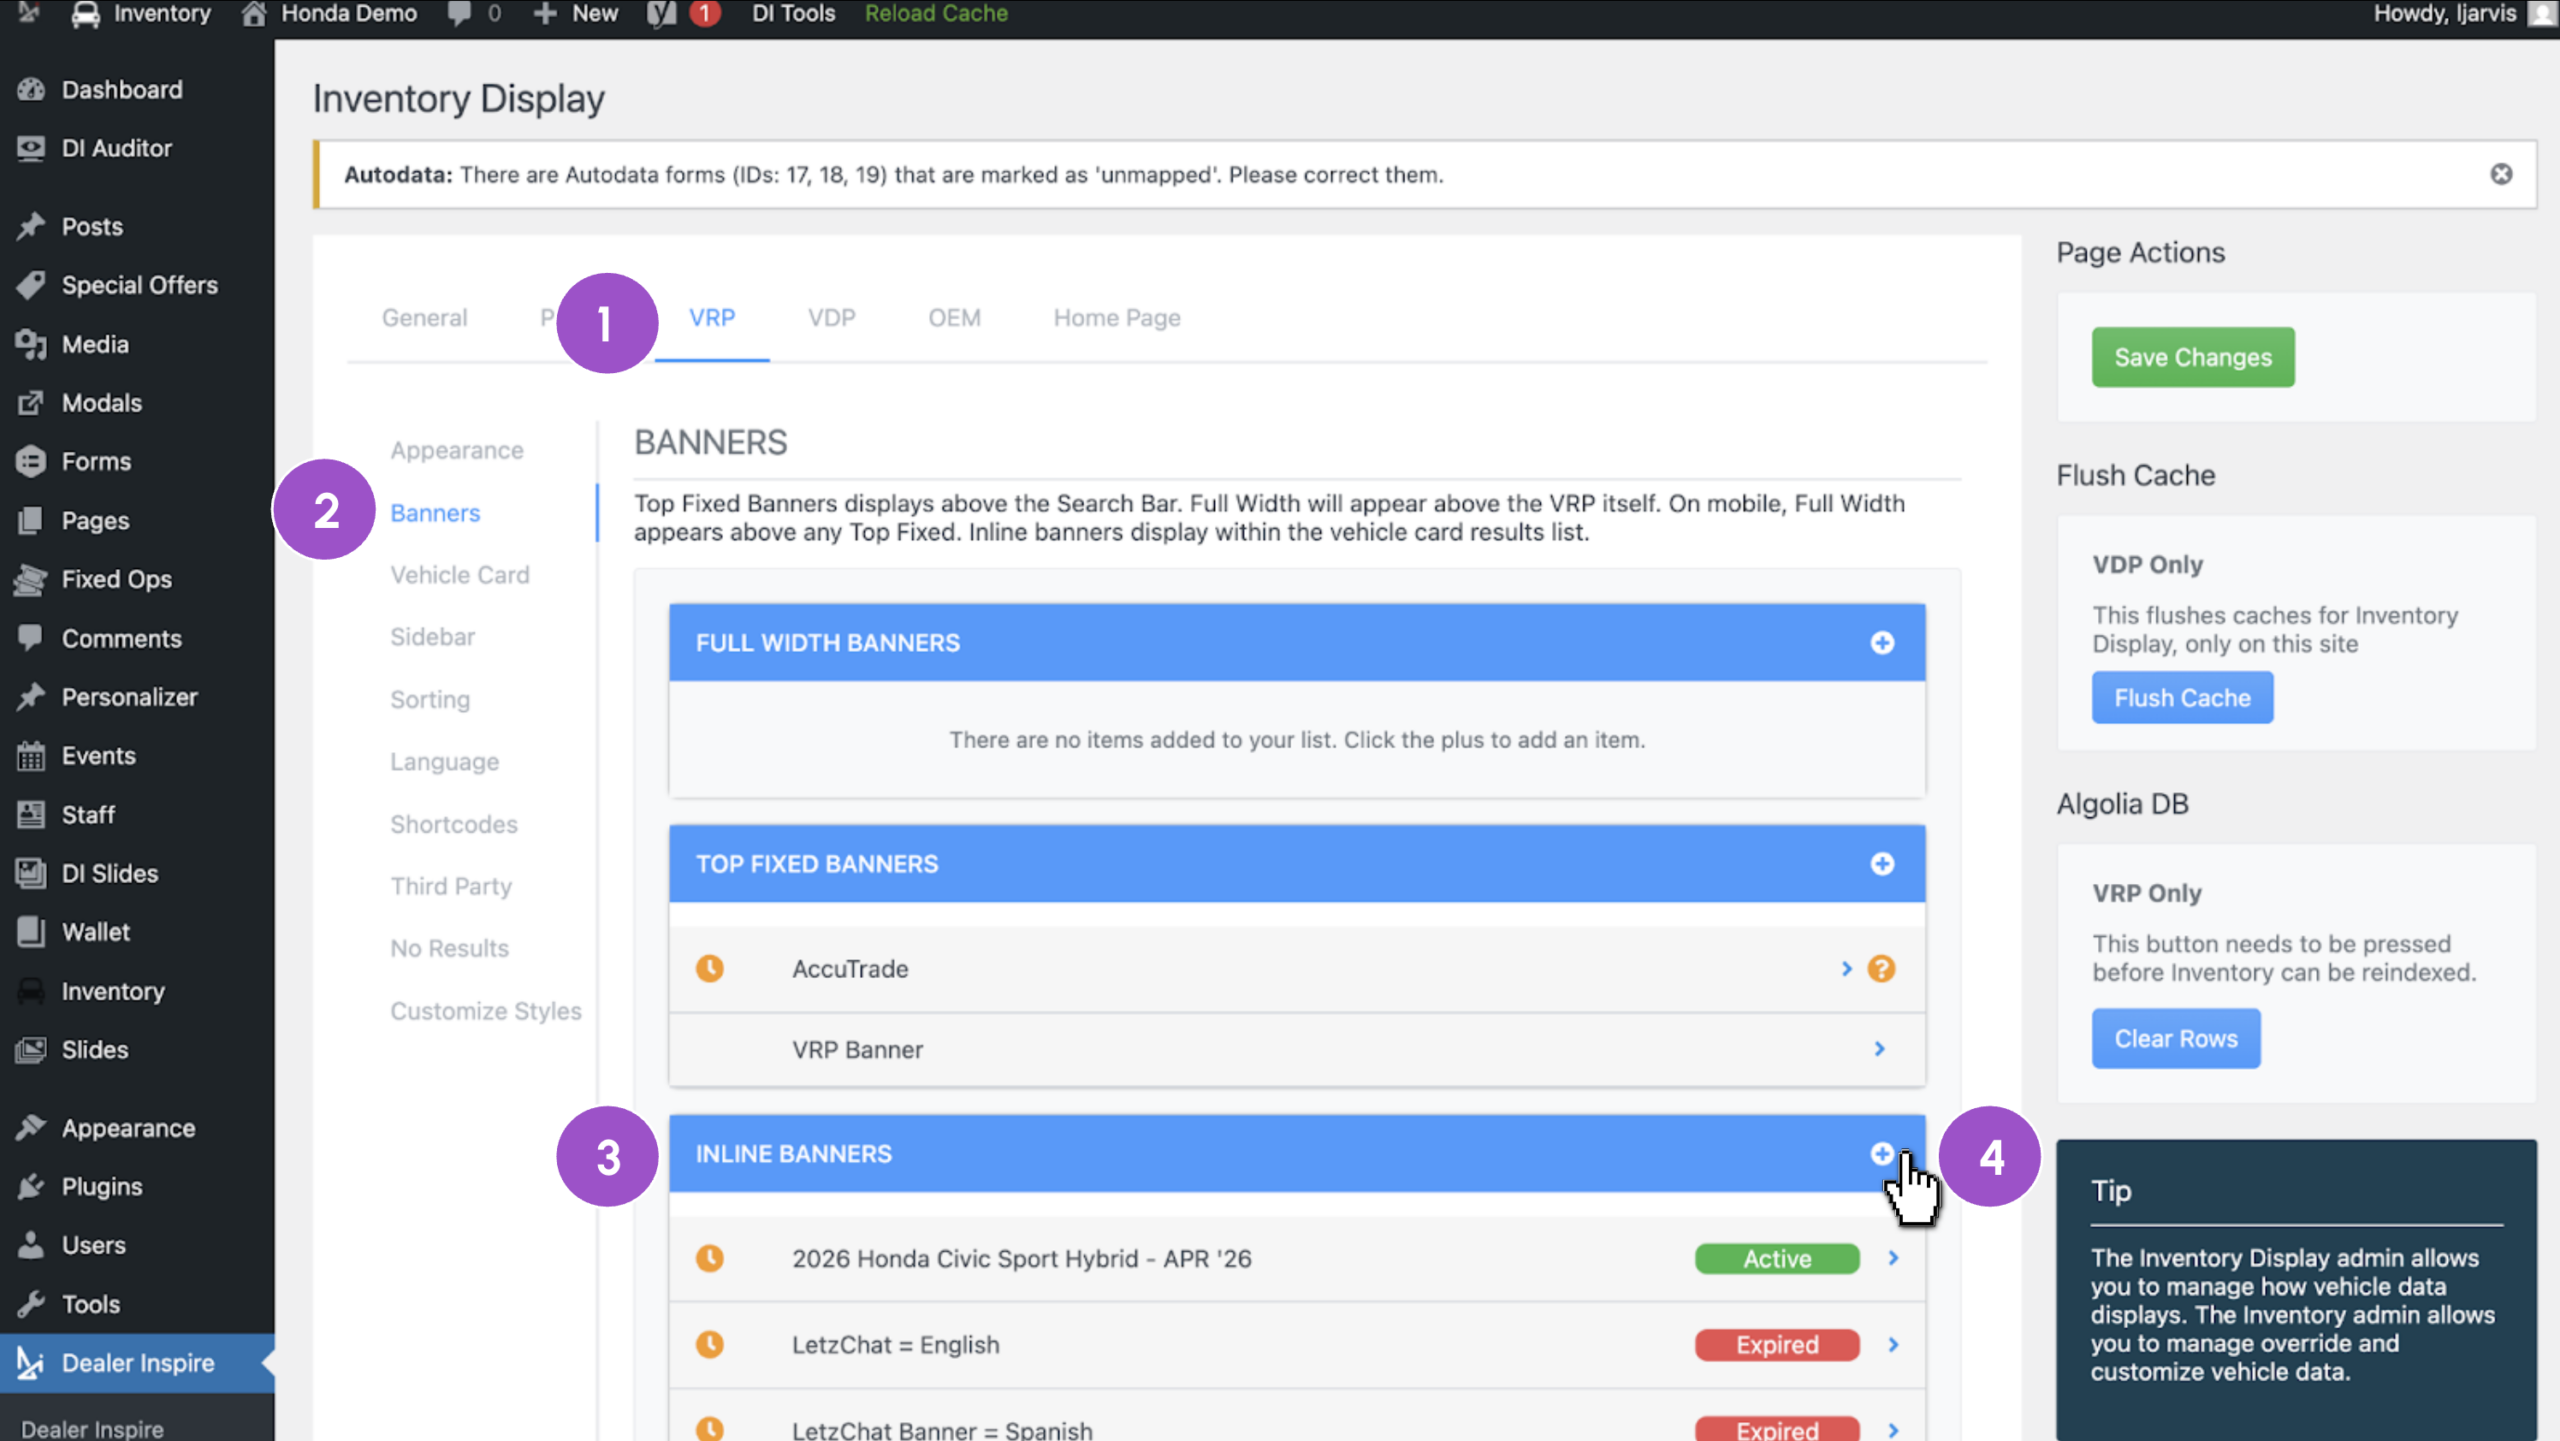Image resolution: width=2560 pixels, height=1441 pixels.
Task: Click the Active status badge on Honda Civic row
Action: coord(1777,1259)
